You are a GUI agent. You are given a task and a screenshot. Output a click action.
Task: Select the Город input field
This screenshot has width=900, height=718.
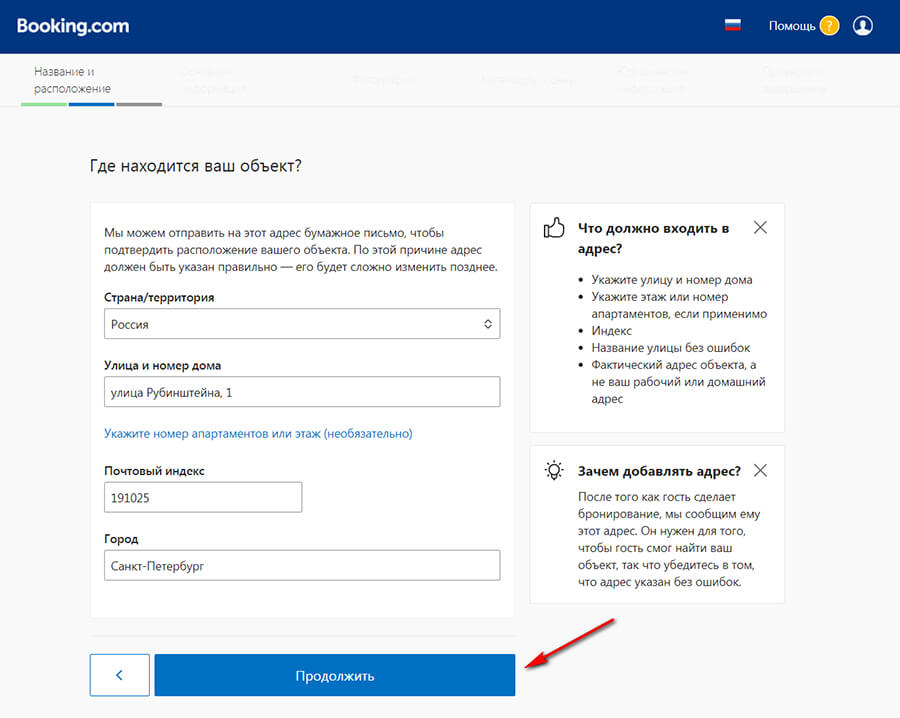(301, 565)
